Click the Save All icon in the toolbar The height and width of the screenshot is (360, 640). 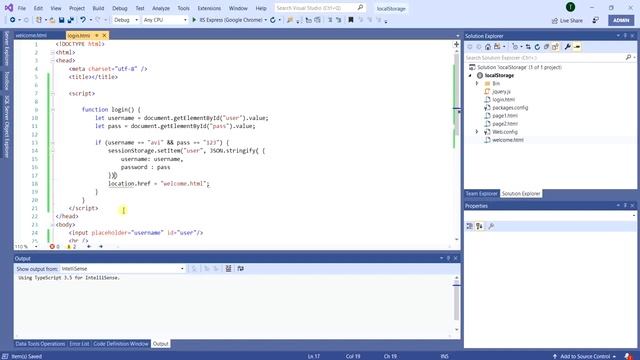[71, 20]
